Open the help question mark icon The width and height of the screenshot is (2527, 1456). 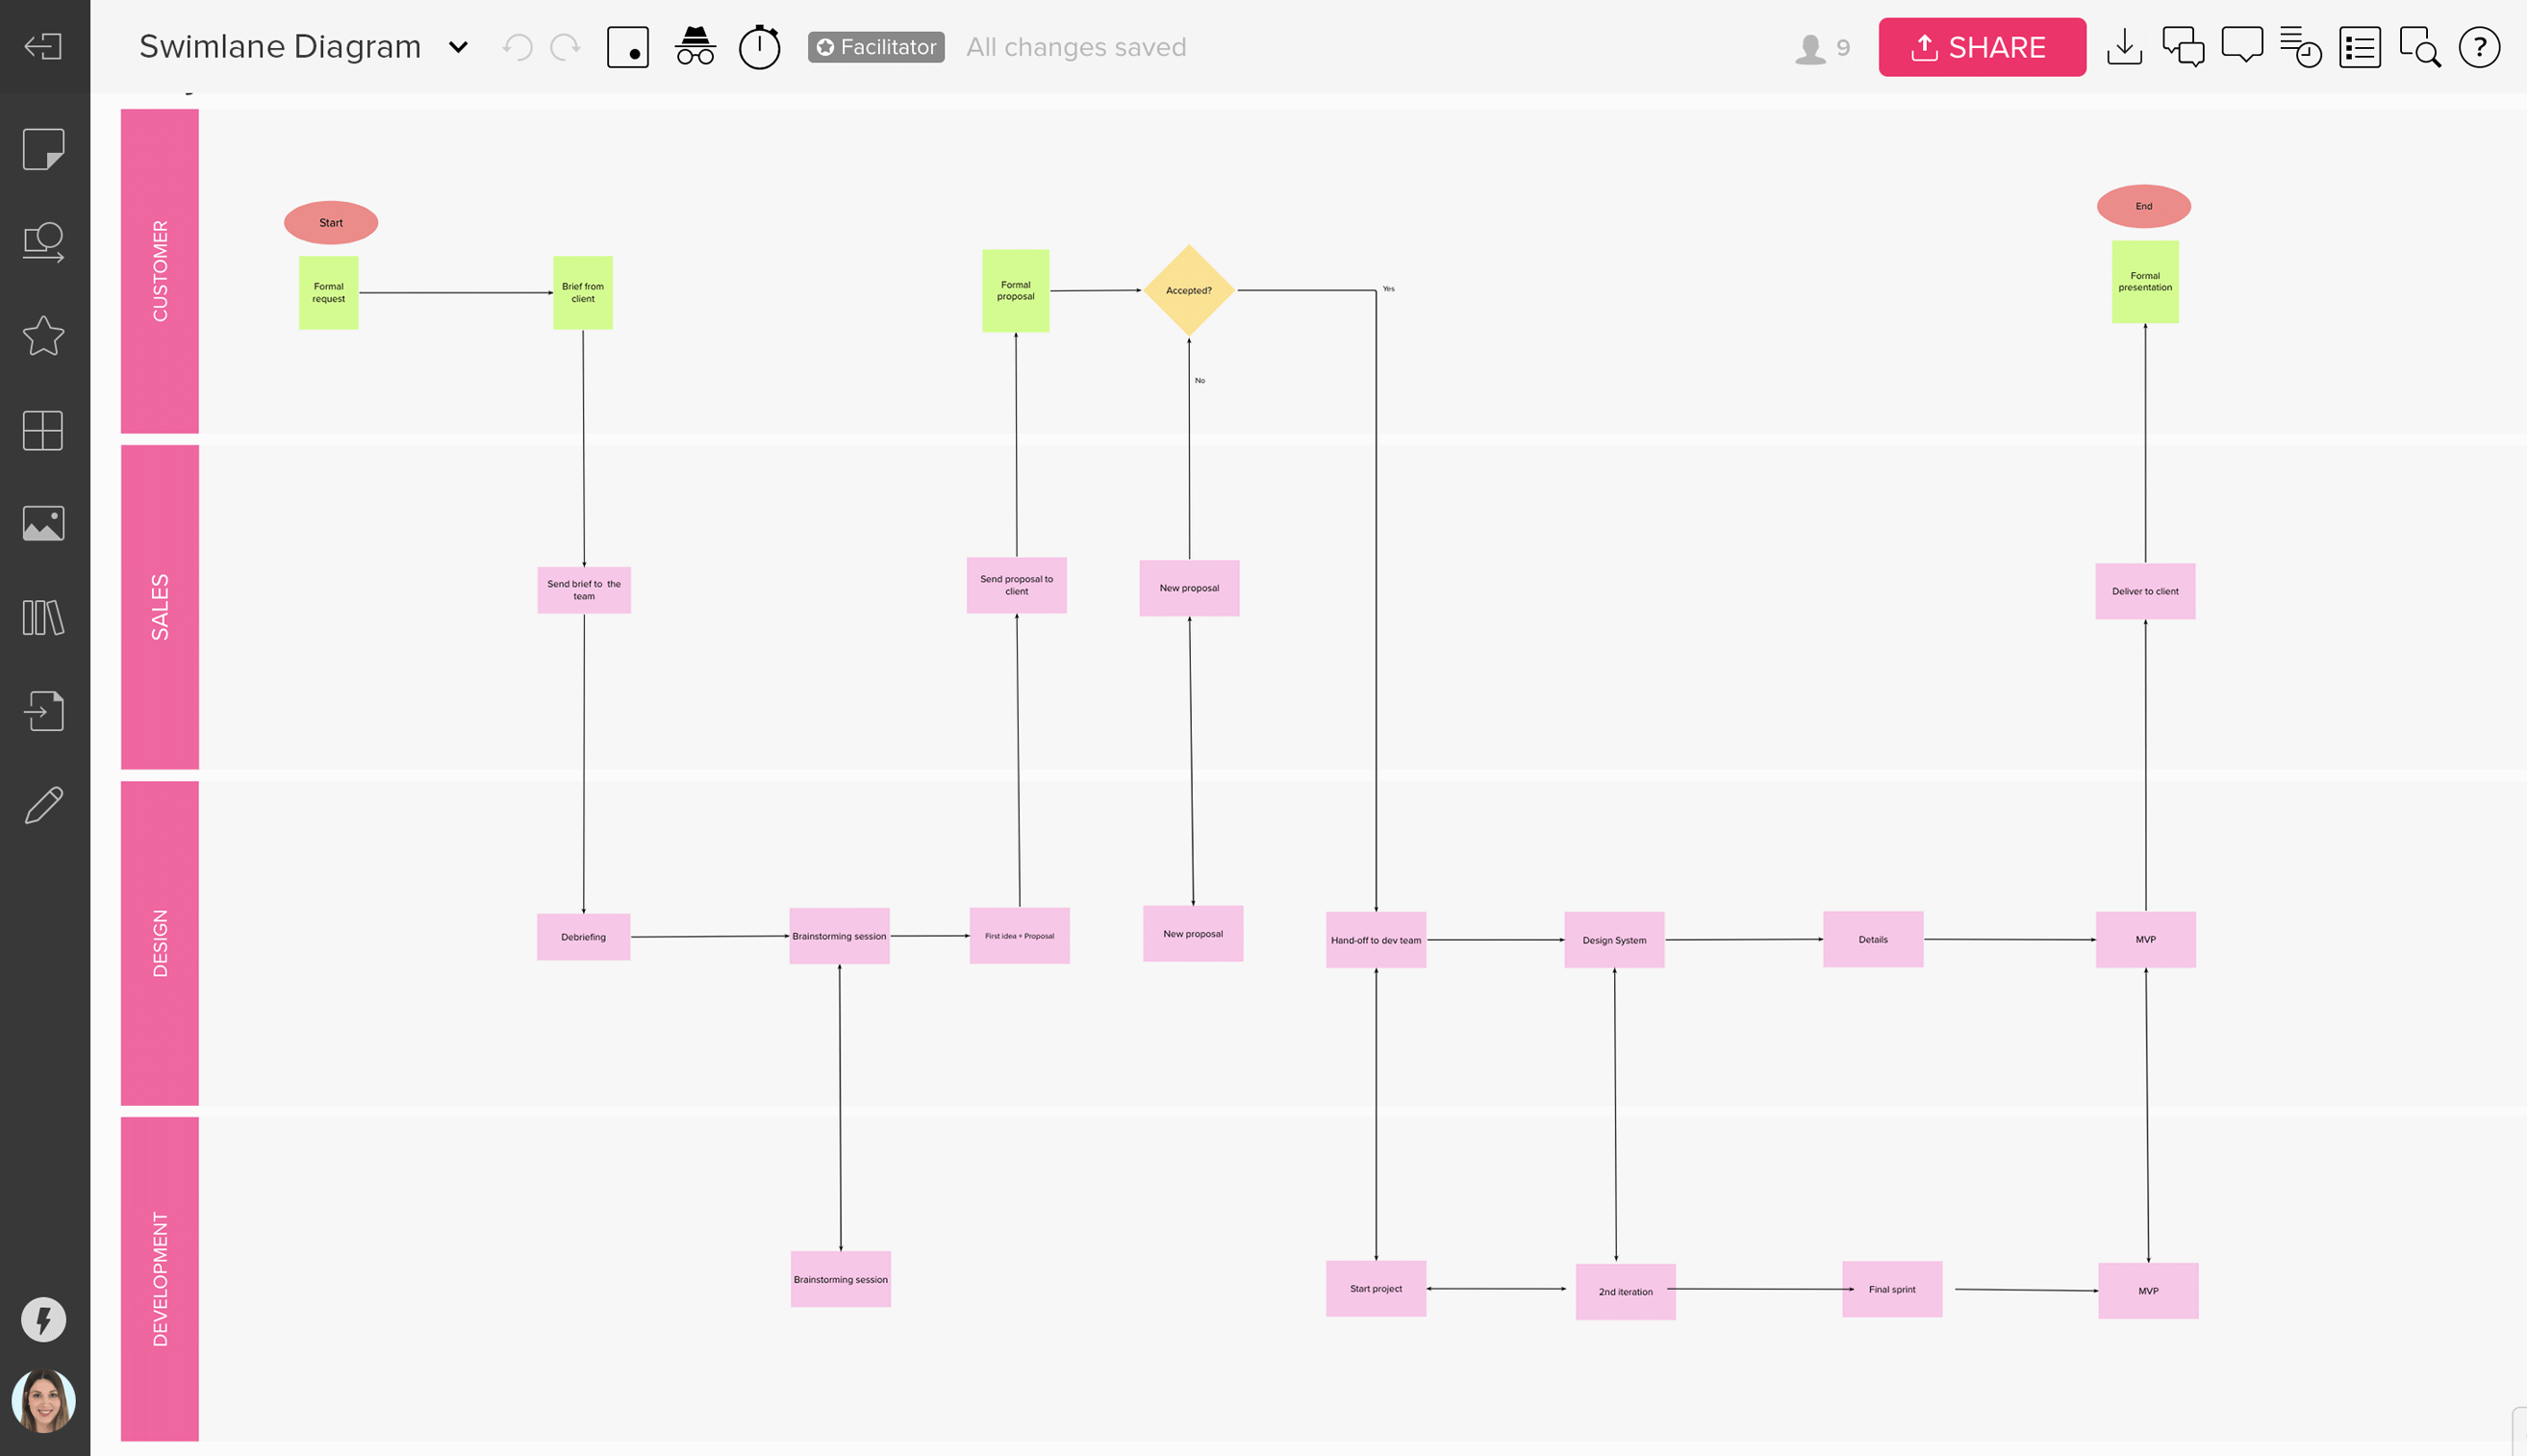coord(2480,47)
